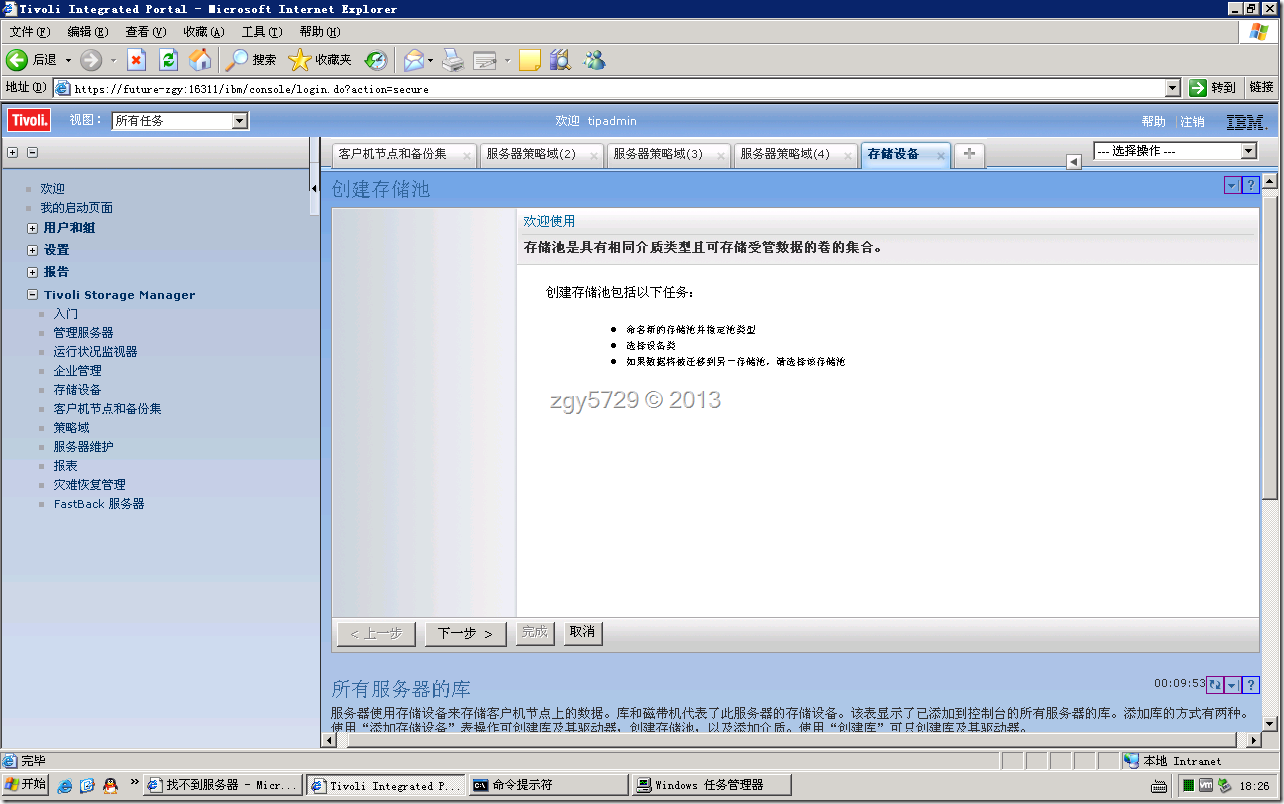Click the 我的启动页面 link
Image resolution: width=1284 pixels, height=804 pixels.
pos(76,208)
